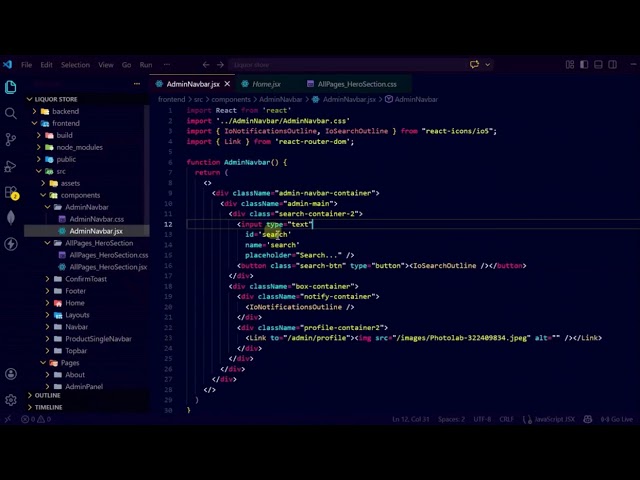This screenshot has height=480, width=640.
Task: Open AllPages_HeroSection.jsx file
Action: click(108, 267)
